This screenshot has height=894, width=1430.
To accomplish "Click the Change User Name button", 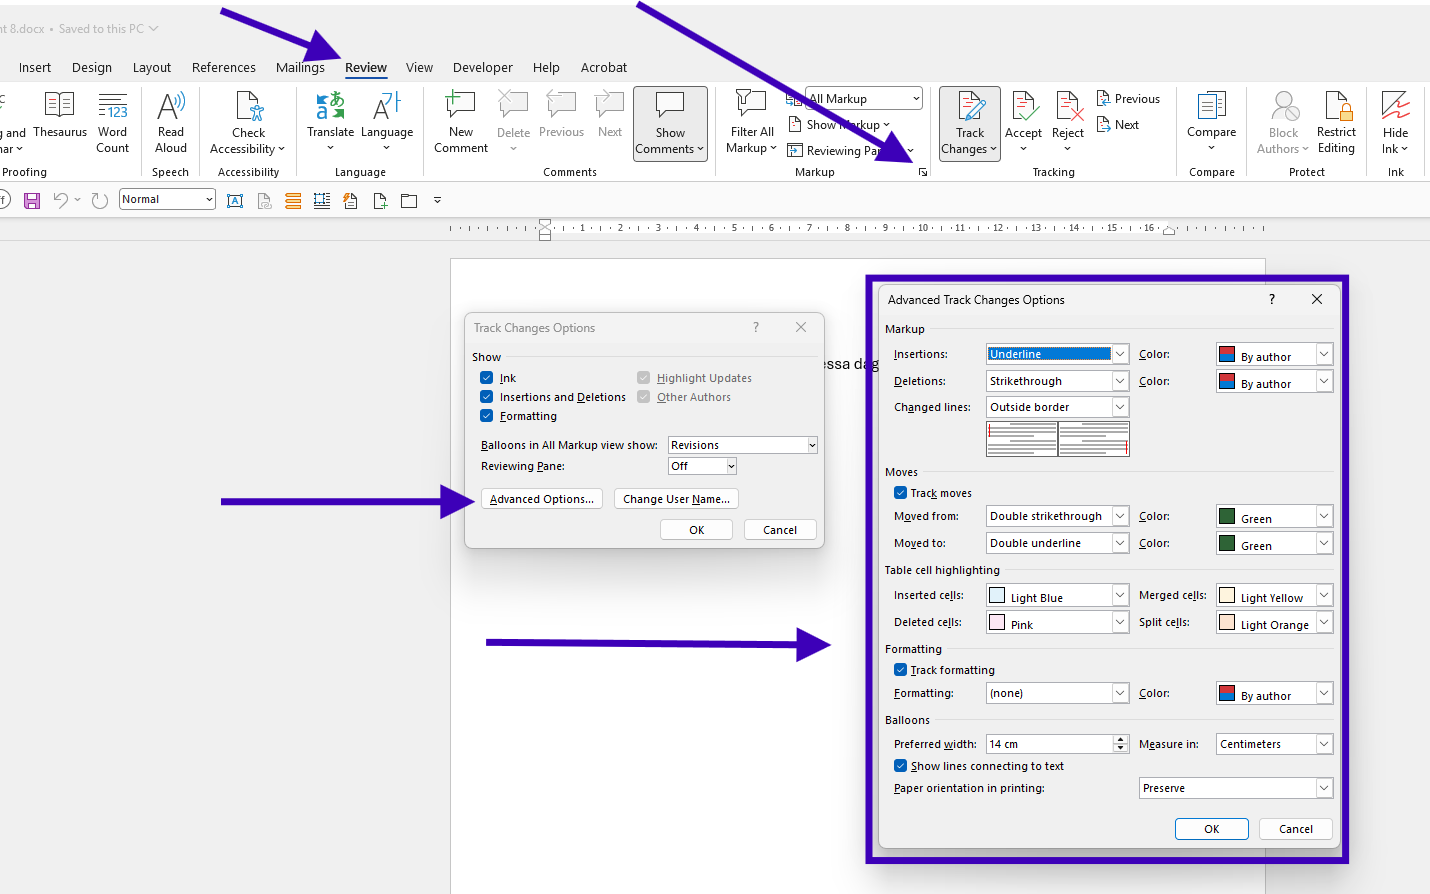I will point(676,499).
